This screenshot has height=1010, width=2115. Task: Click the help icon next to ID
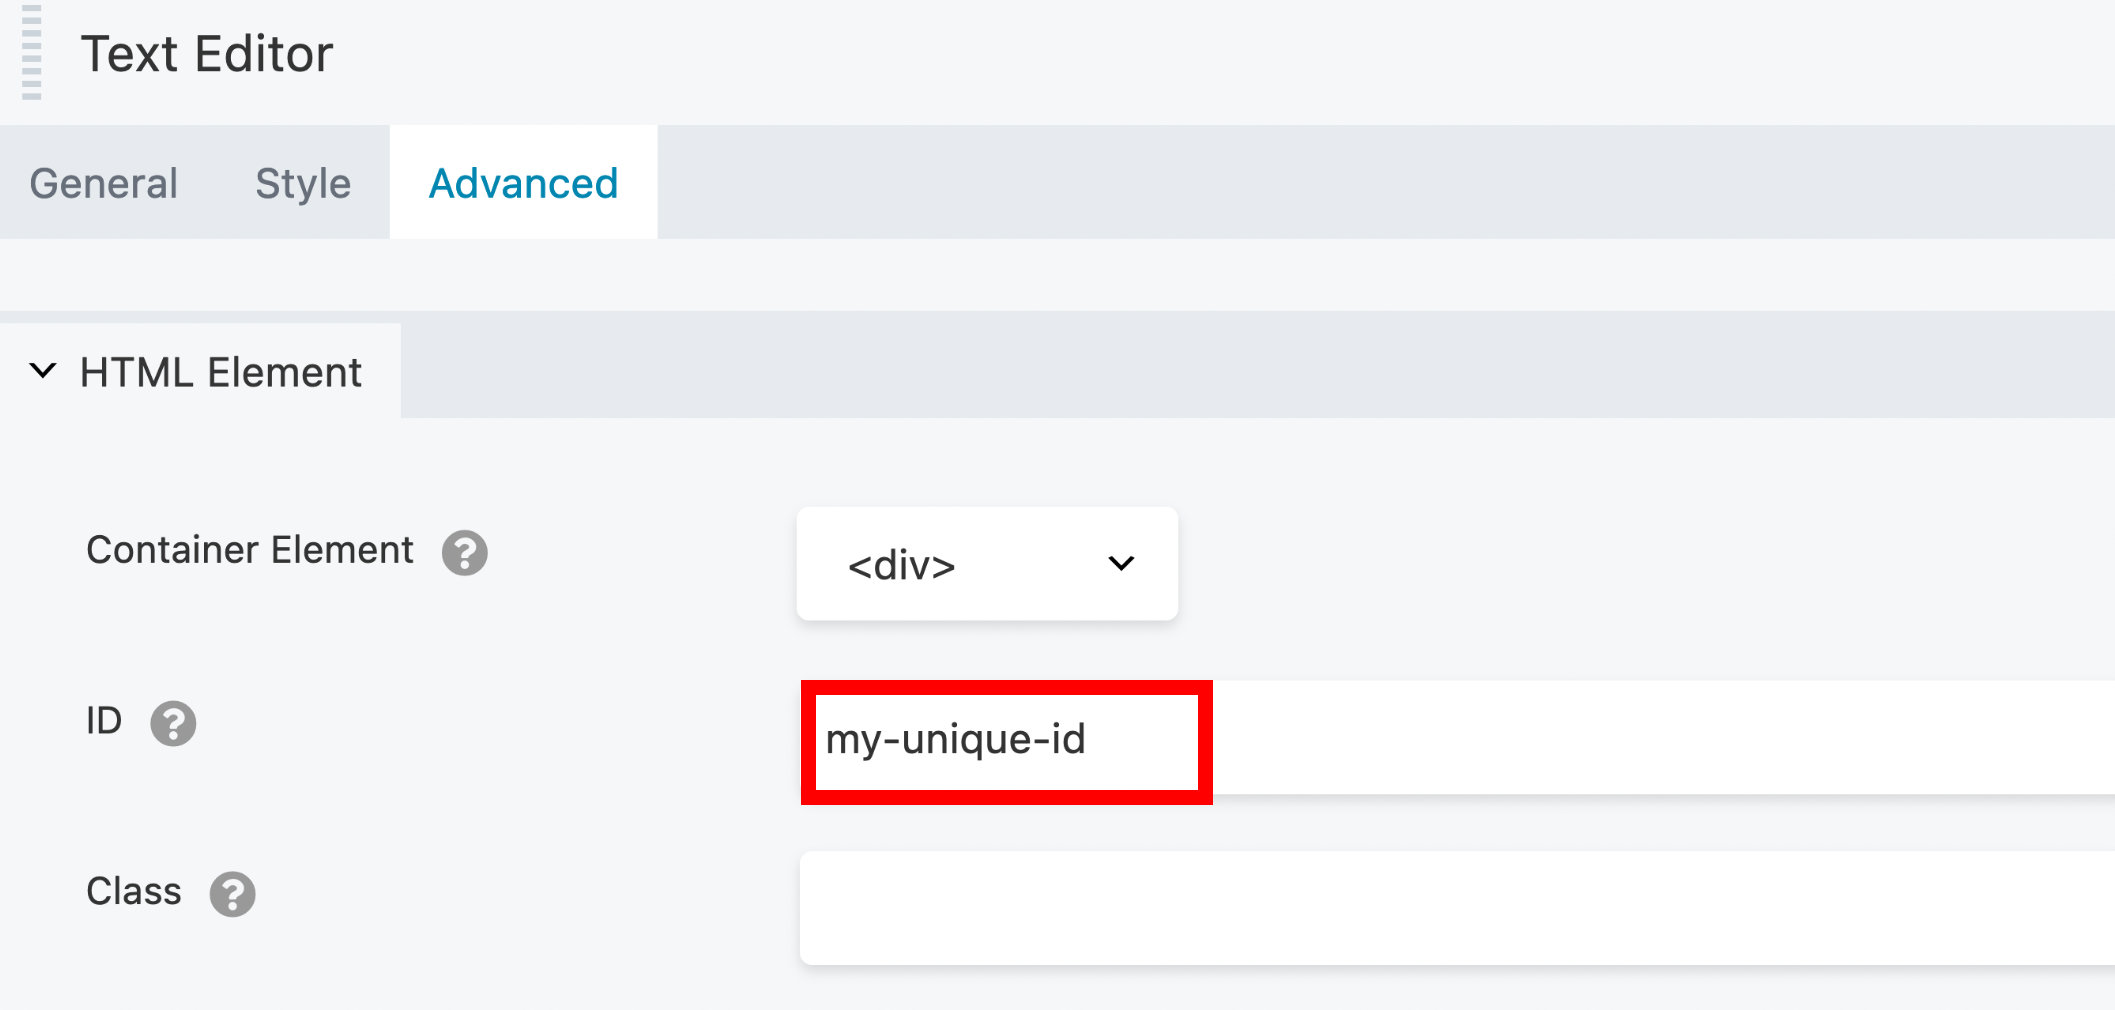[x=173, y=723]
